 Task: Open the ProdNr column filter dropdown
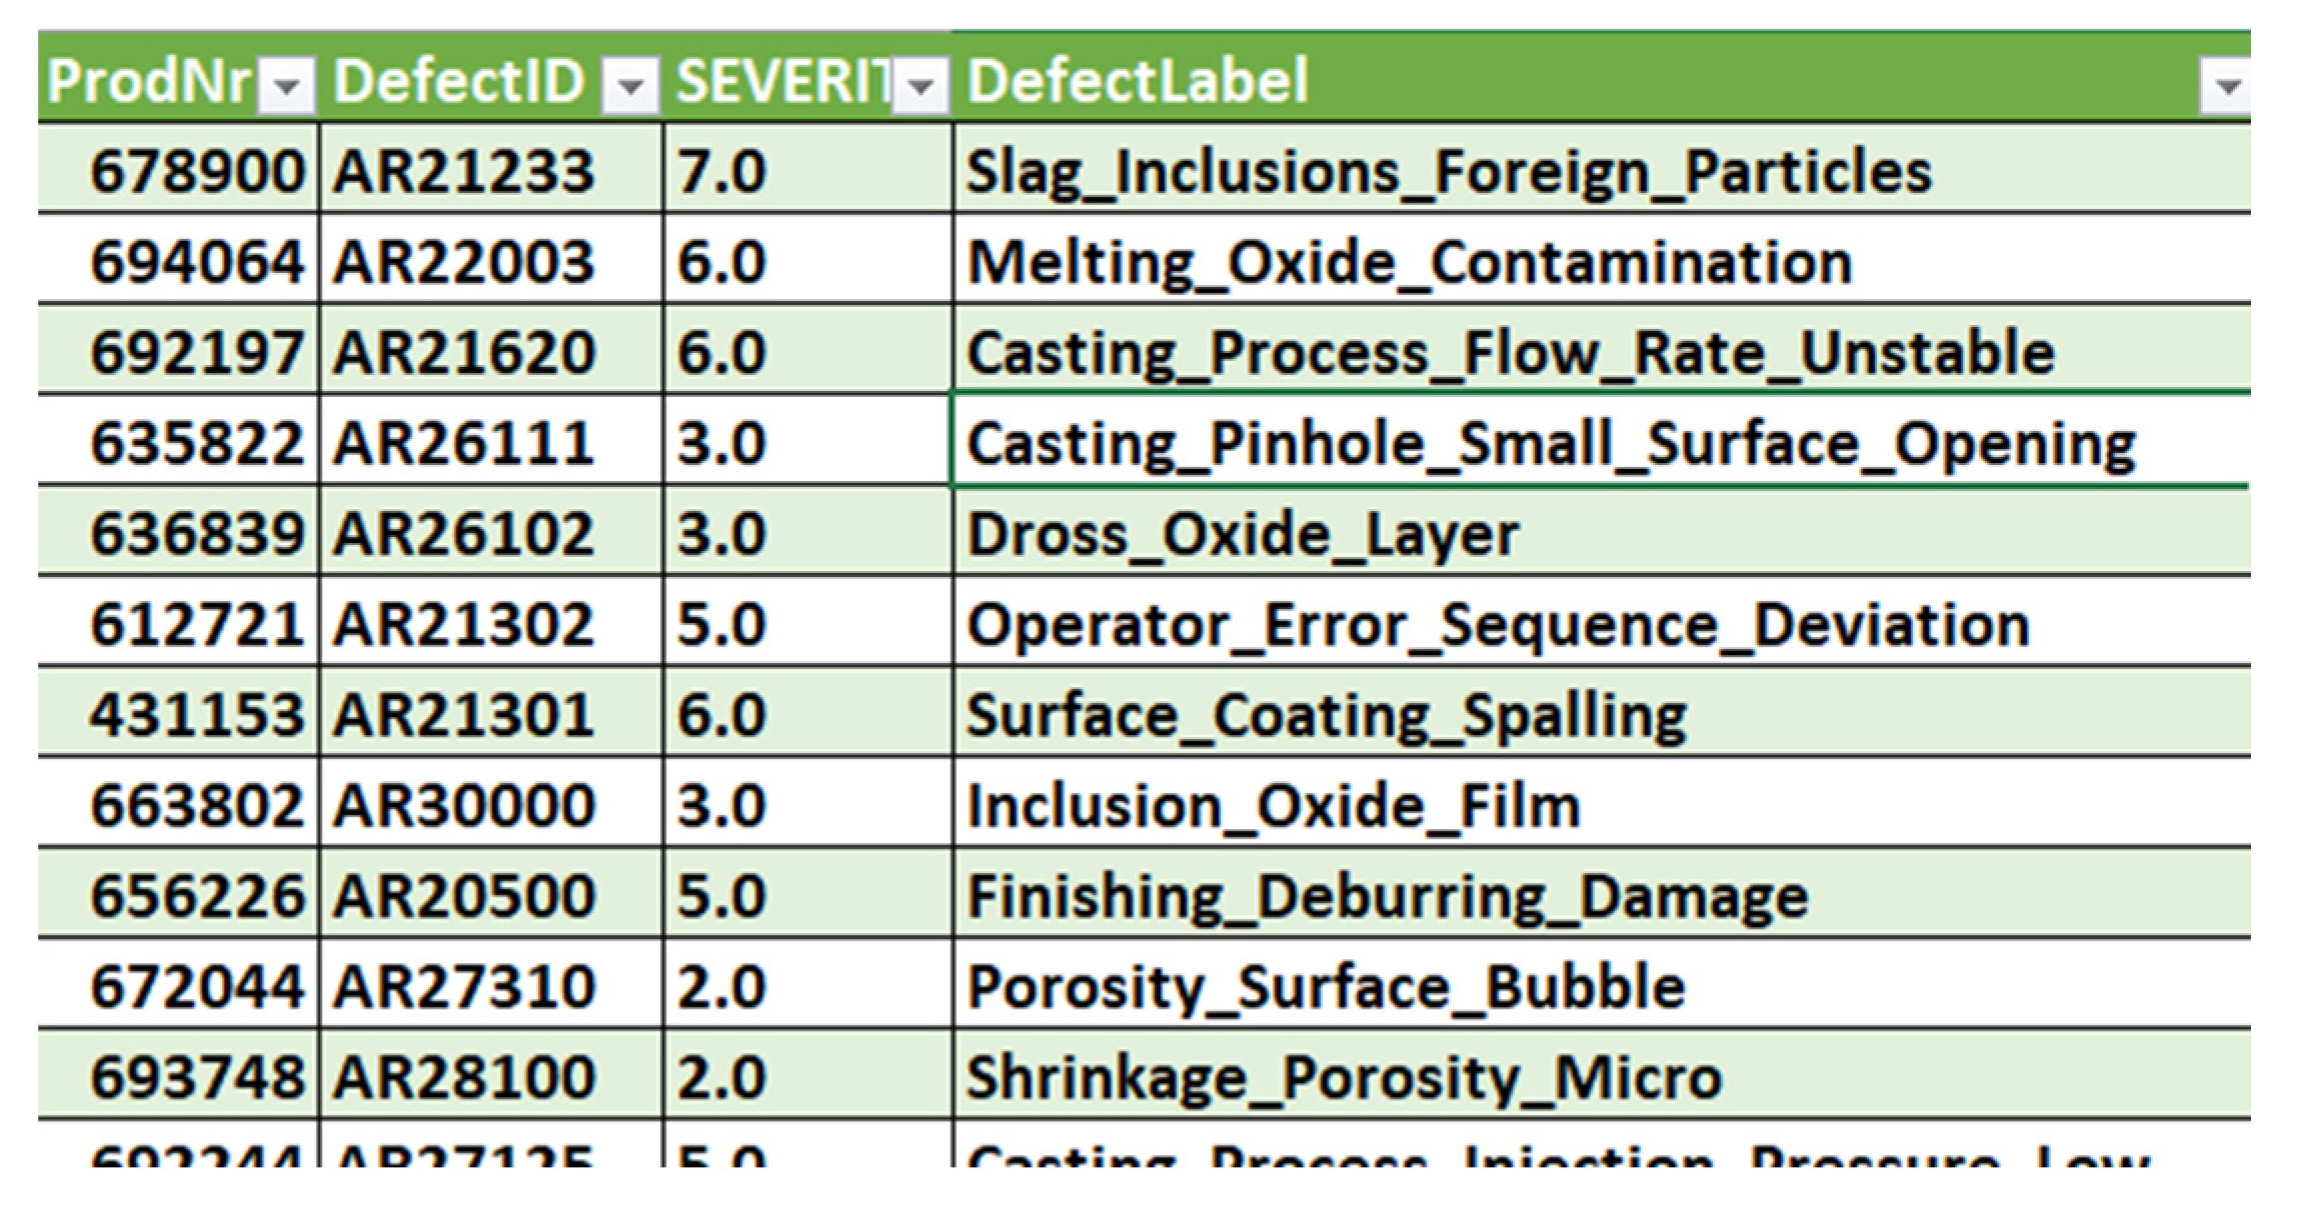[287, 86]
